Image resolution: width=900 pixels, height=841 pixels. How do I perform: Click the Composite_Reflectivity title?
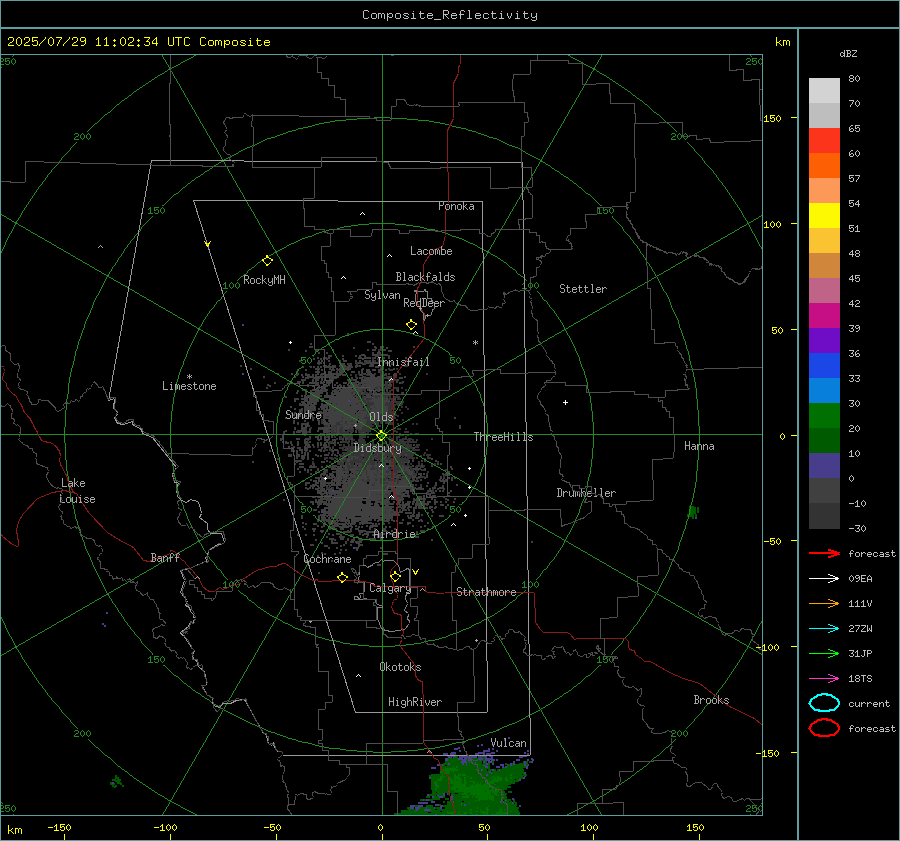450,15
